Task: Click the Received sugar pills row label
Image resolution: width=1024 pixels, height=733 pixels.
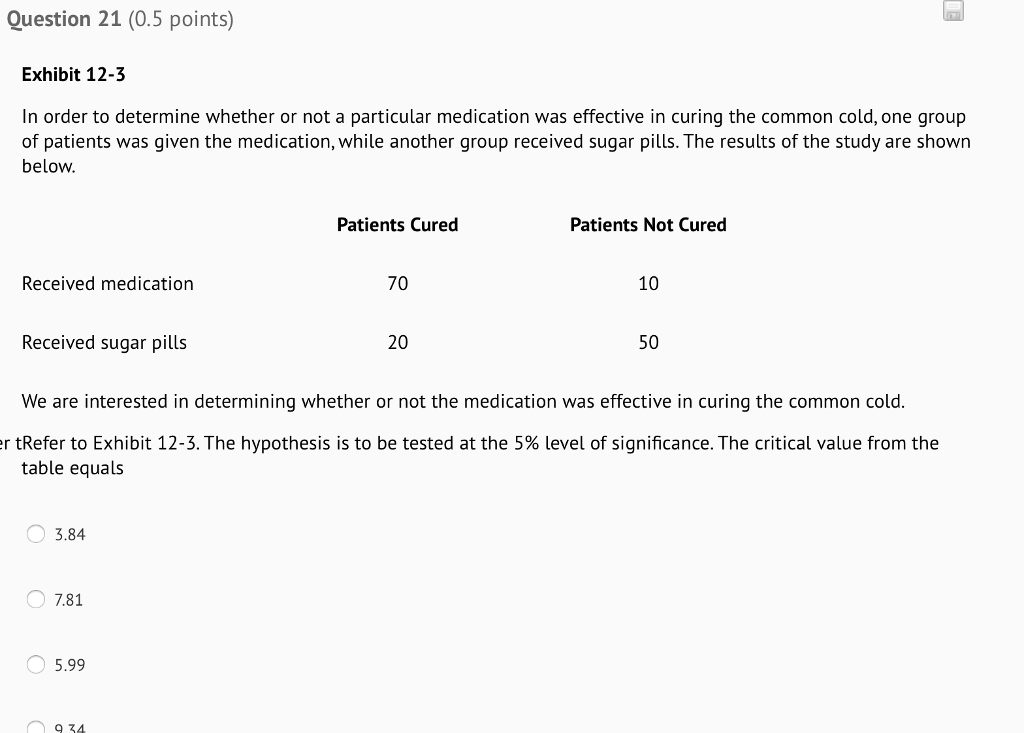Action: [104, 342]
